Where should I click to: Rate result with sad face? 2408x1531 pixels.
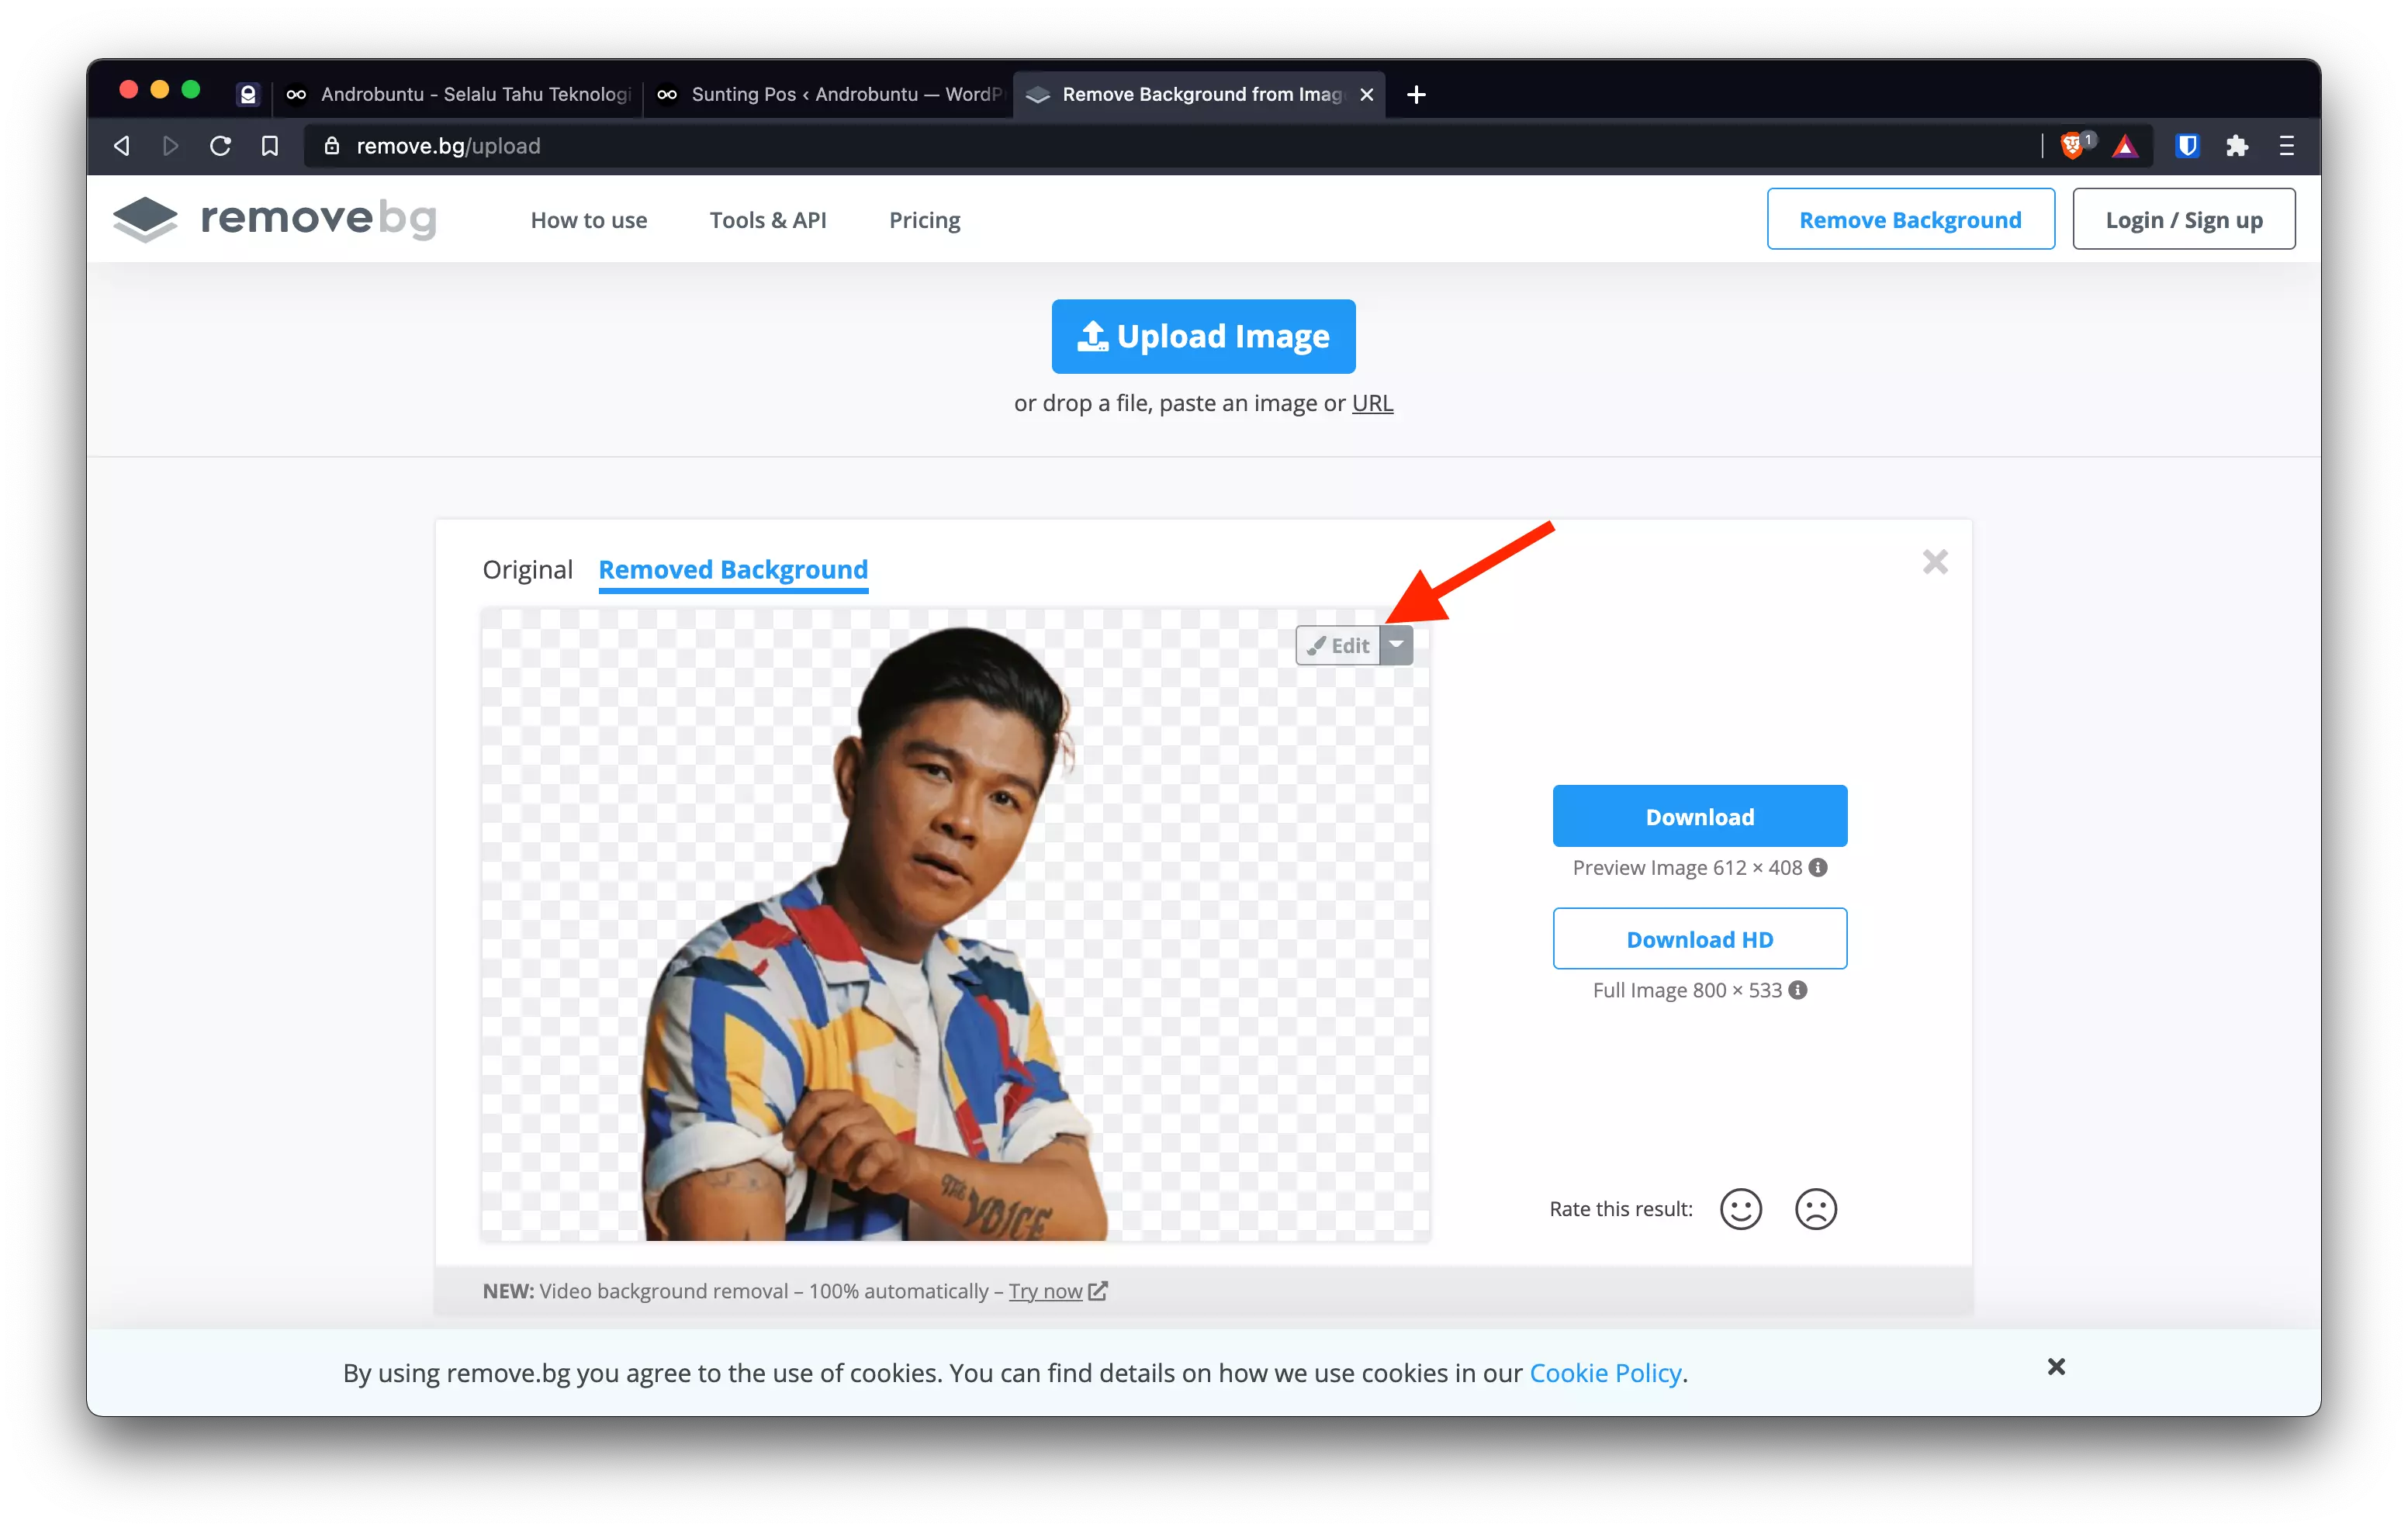tap(1815, 1208)
